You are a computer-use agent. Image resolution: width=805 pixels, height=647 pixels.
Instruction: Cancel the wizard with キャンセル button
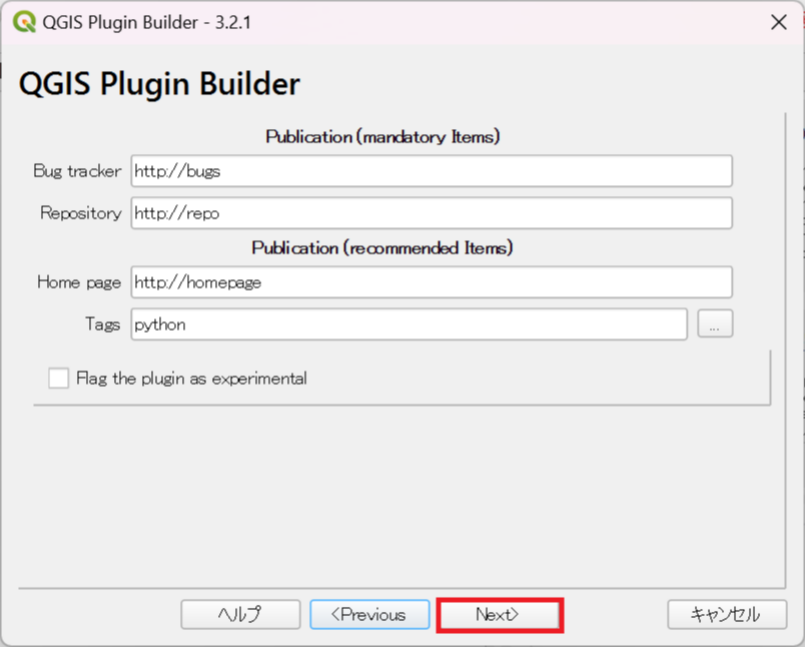point(727,615)
